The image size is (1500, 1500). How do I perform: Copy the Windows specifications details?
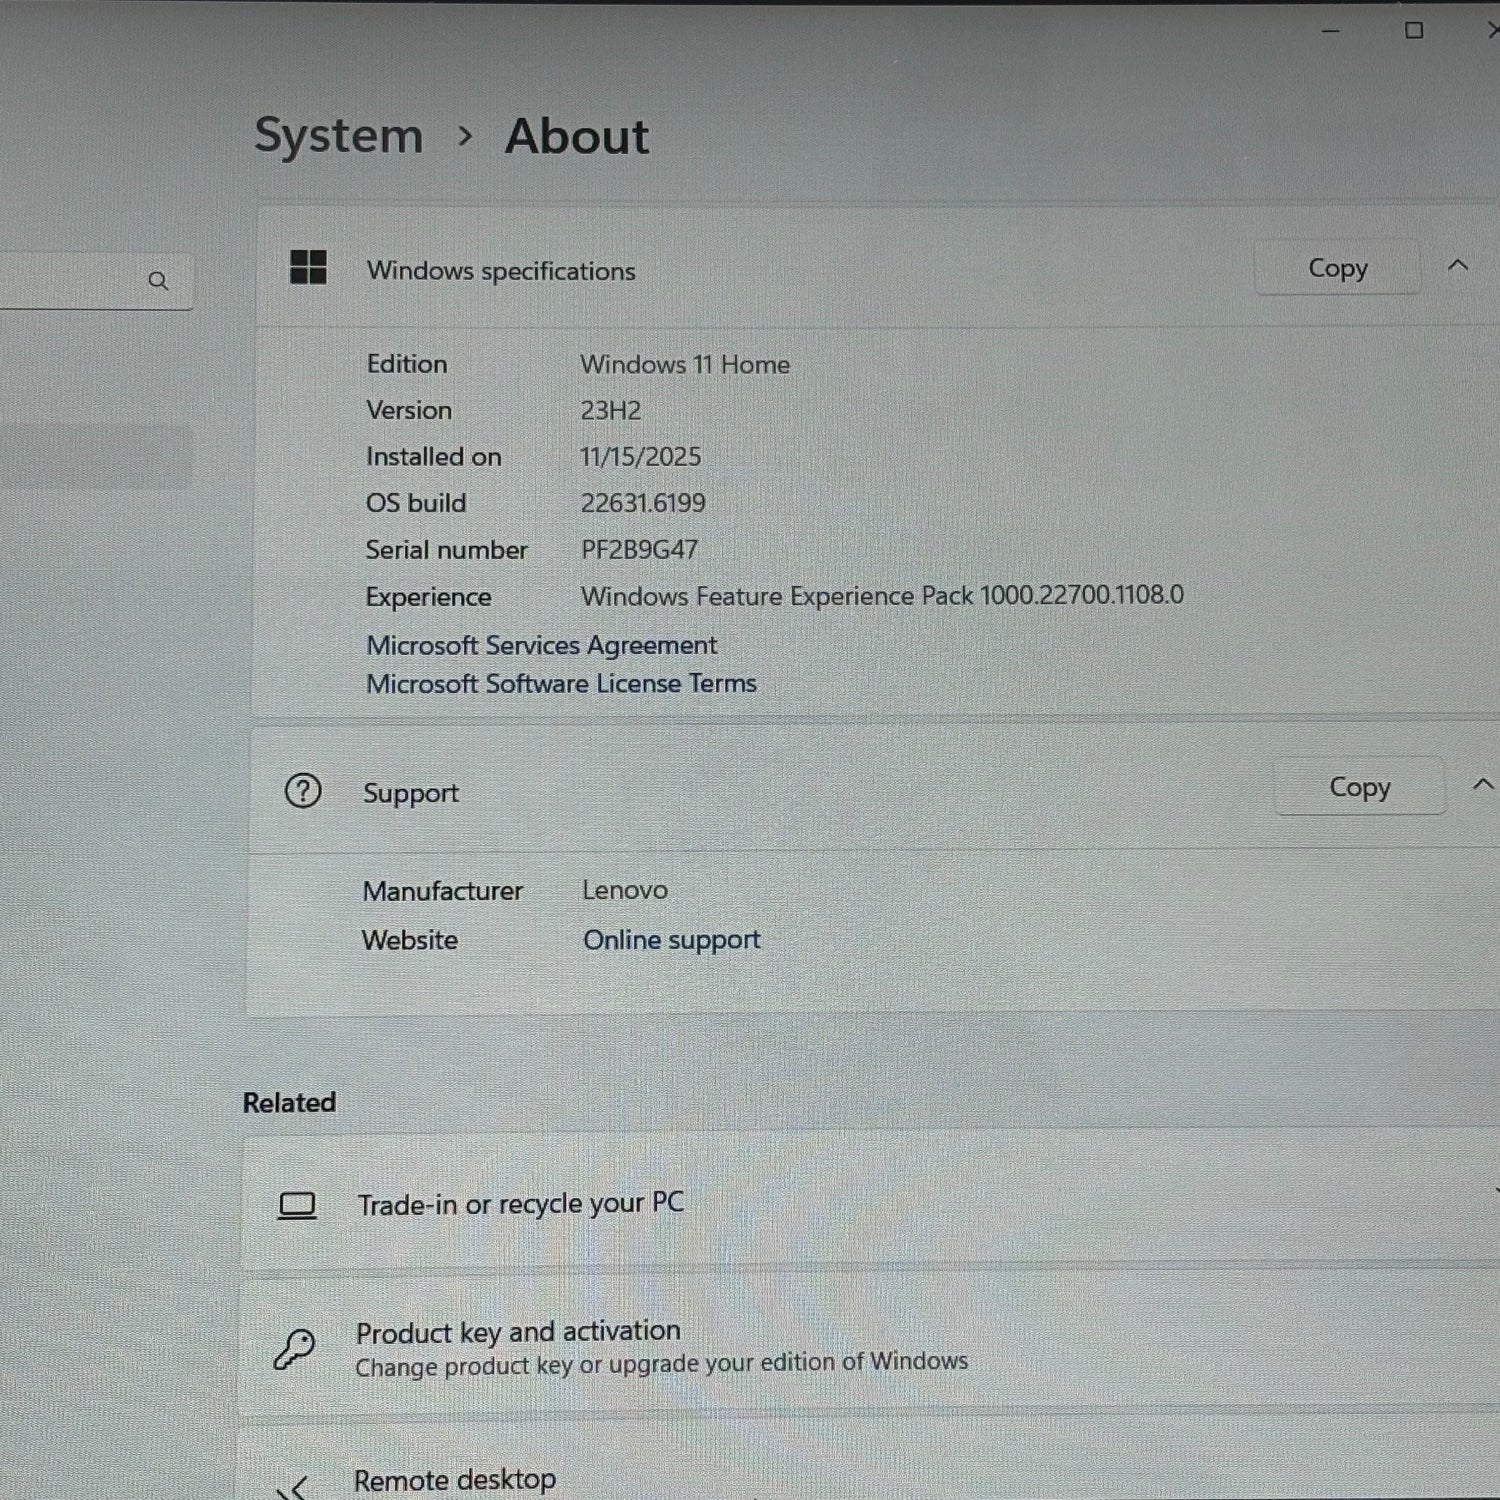1337,268
